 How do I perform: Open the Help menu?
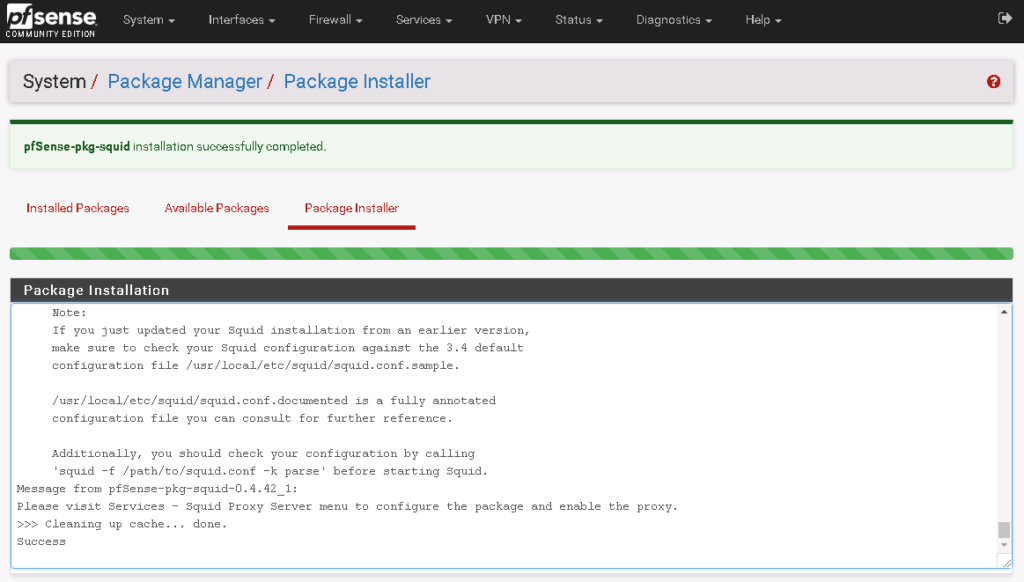(763, 20)
